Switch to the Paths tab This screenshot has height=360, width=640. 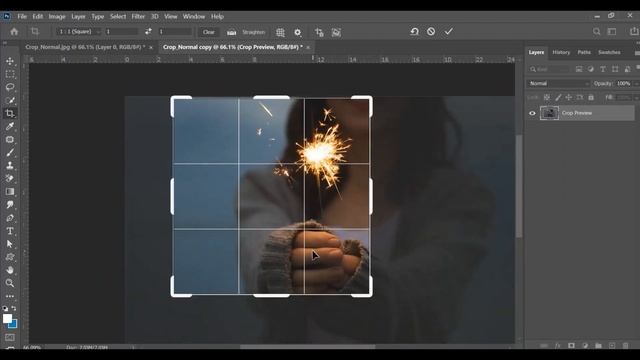pos(584,52)
